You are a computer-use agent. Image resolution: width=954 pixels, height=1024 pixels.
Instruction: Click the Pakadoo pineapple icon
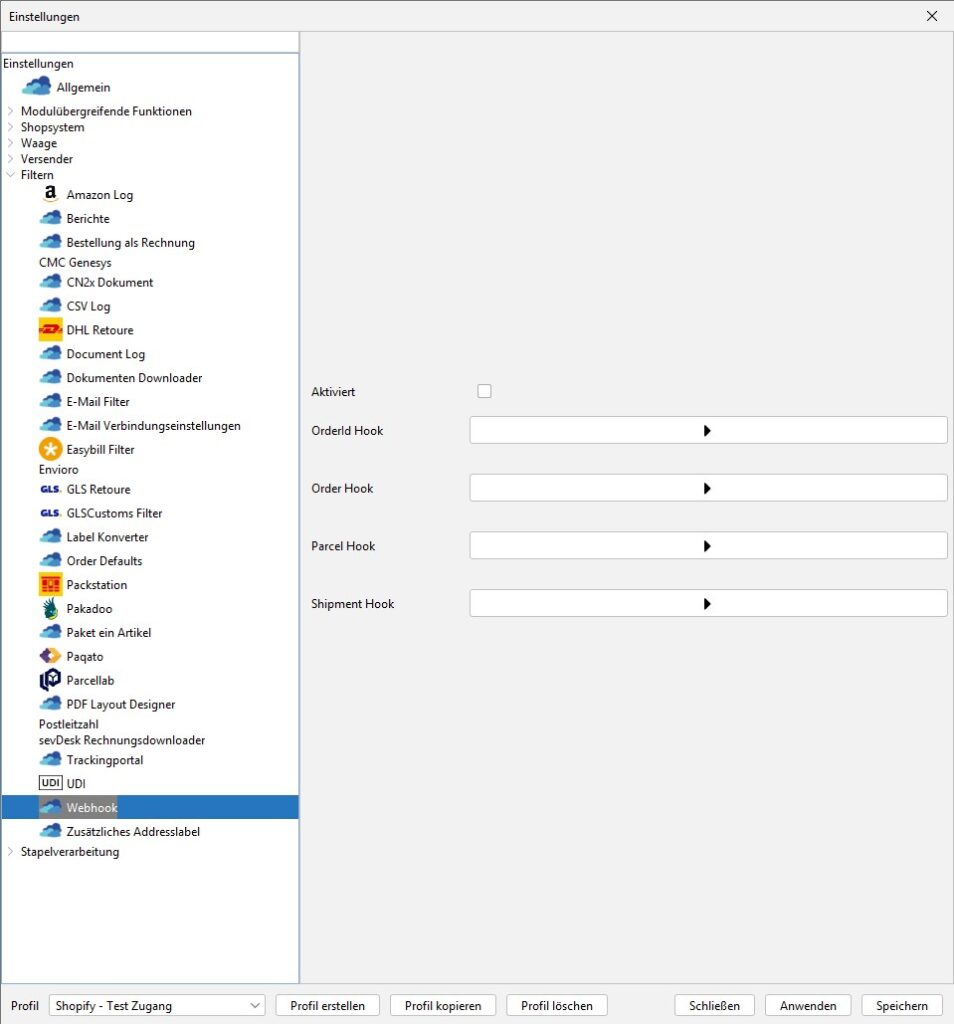50,609
